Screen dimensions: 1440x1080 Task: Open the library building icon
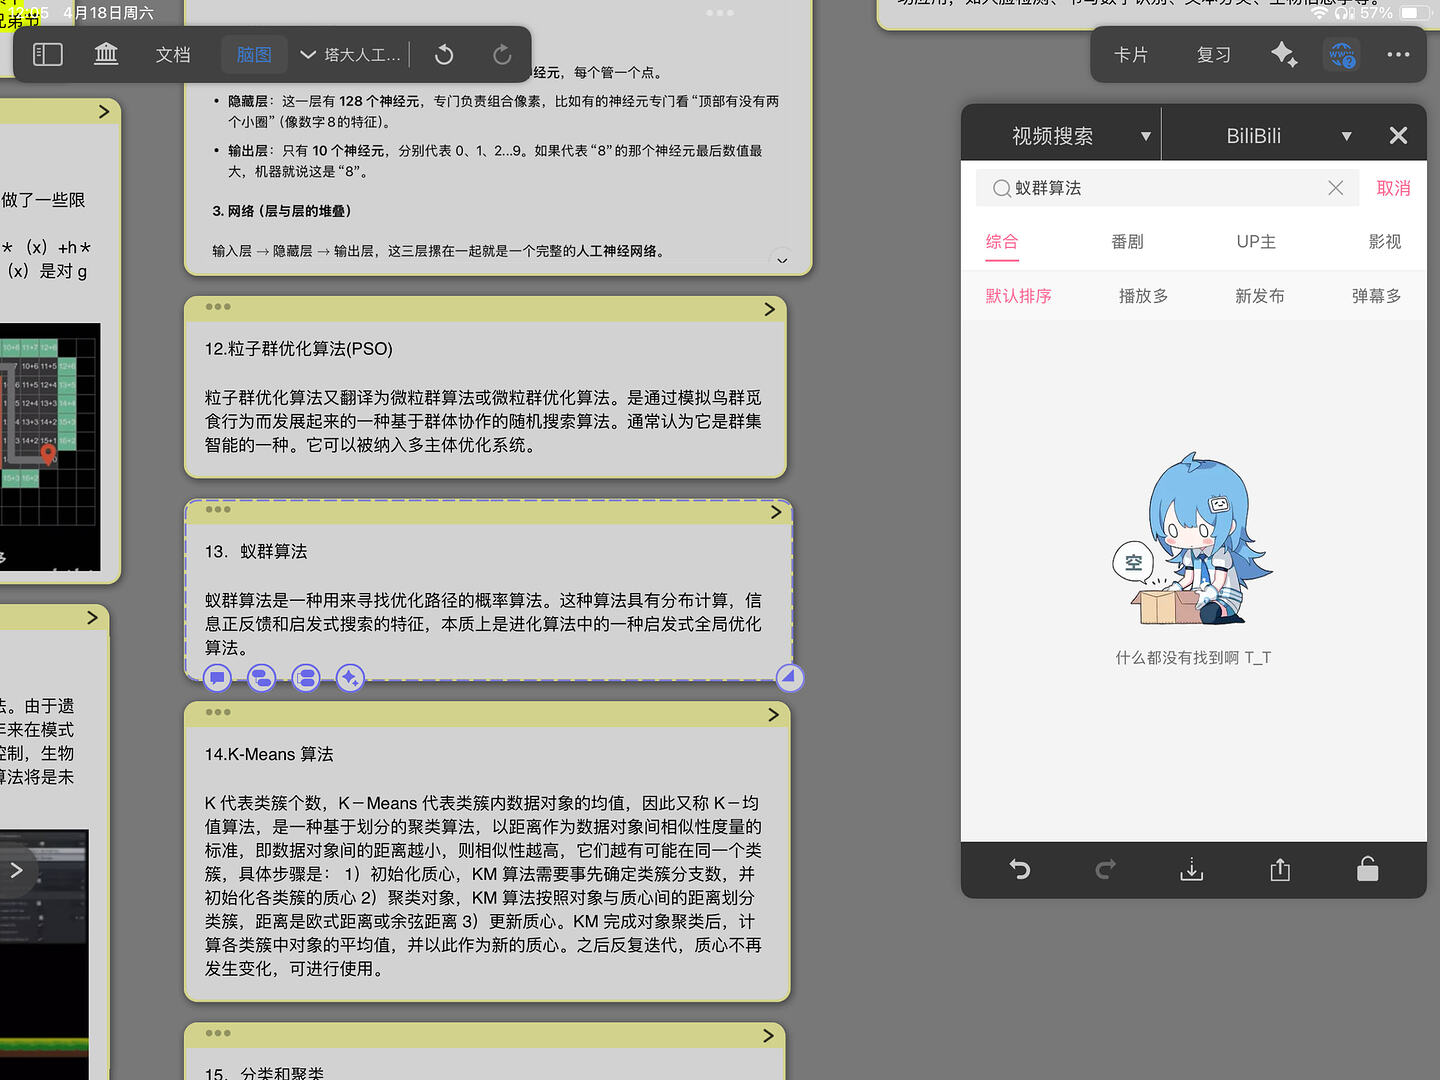coord(106,55)
